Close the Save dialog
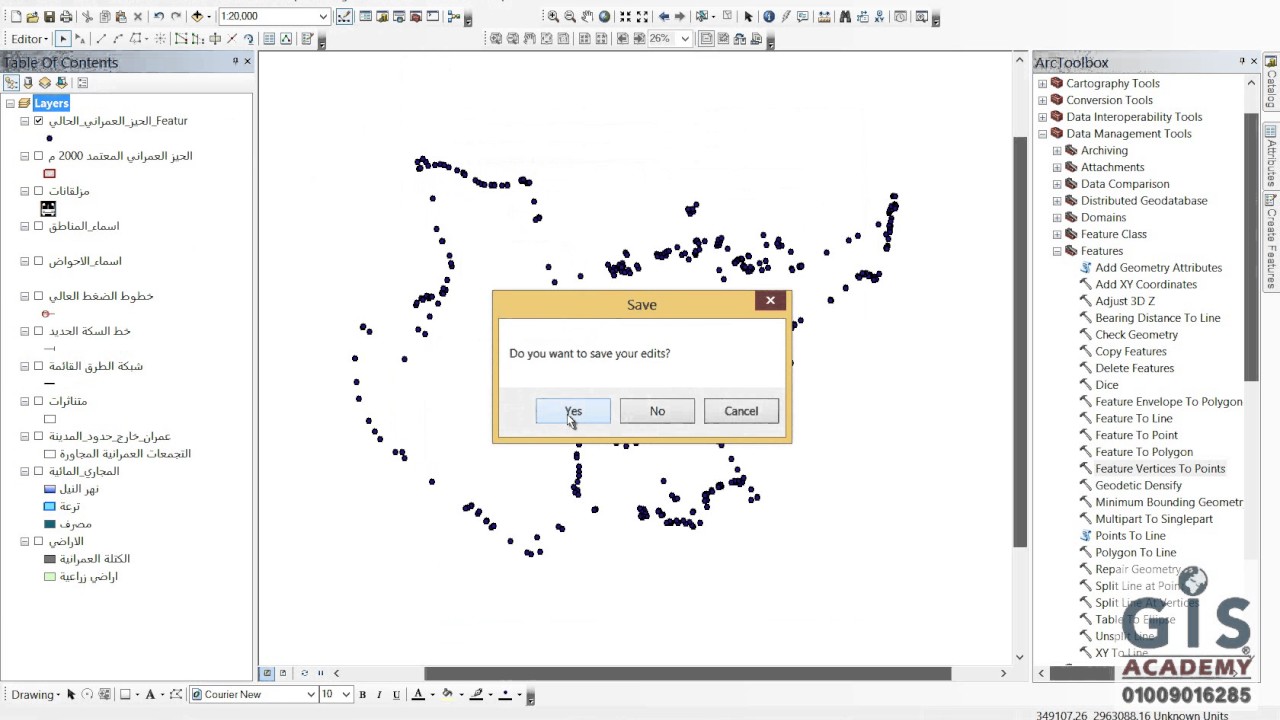Screen dimensions: 1280x720 770,300
